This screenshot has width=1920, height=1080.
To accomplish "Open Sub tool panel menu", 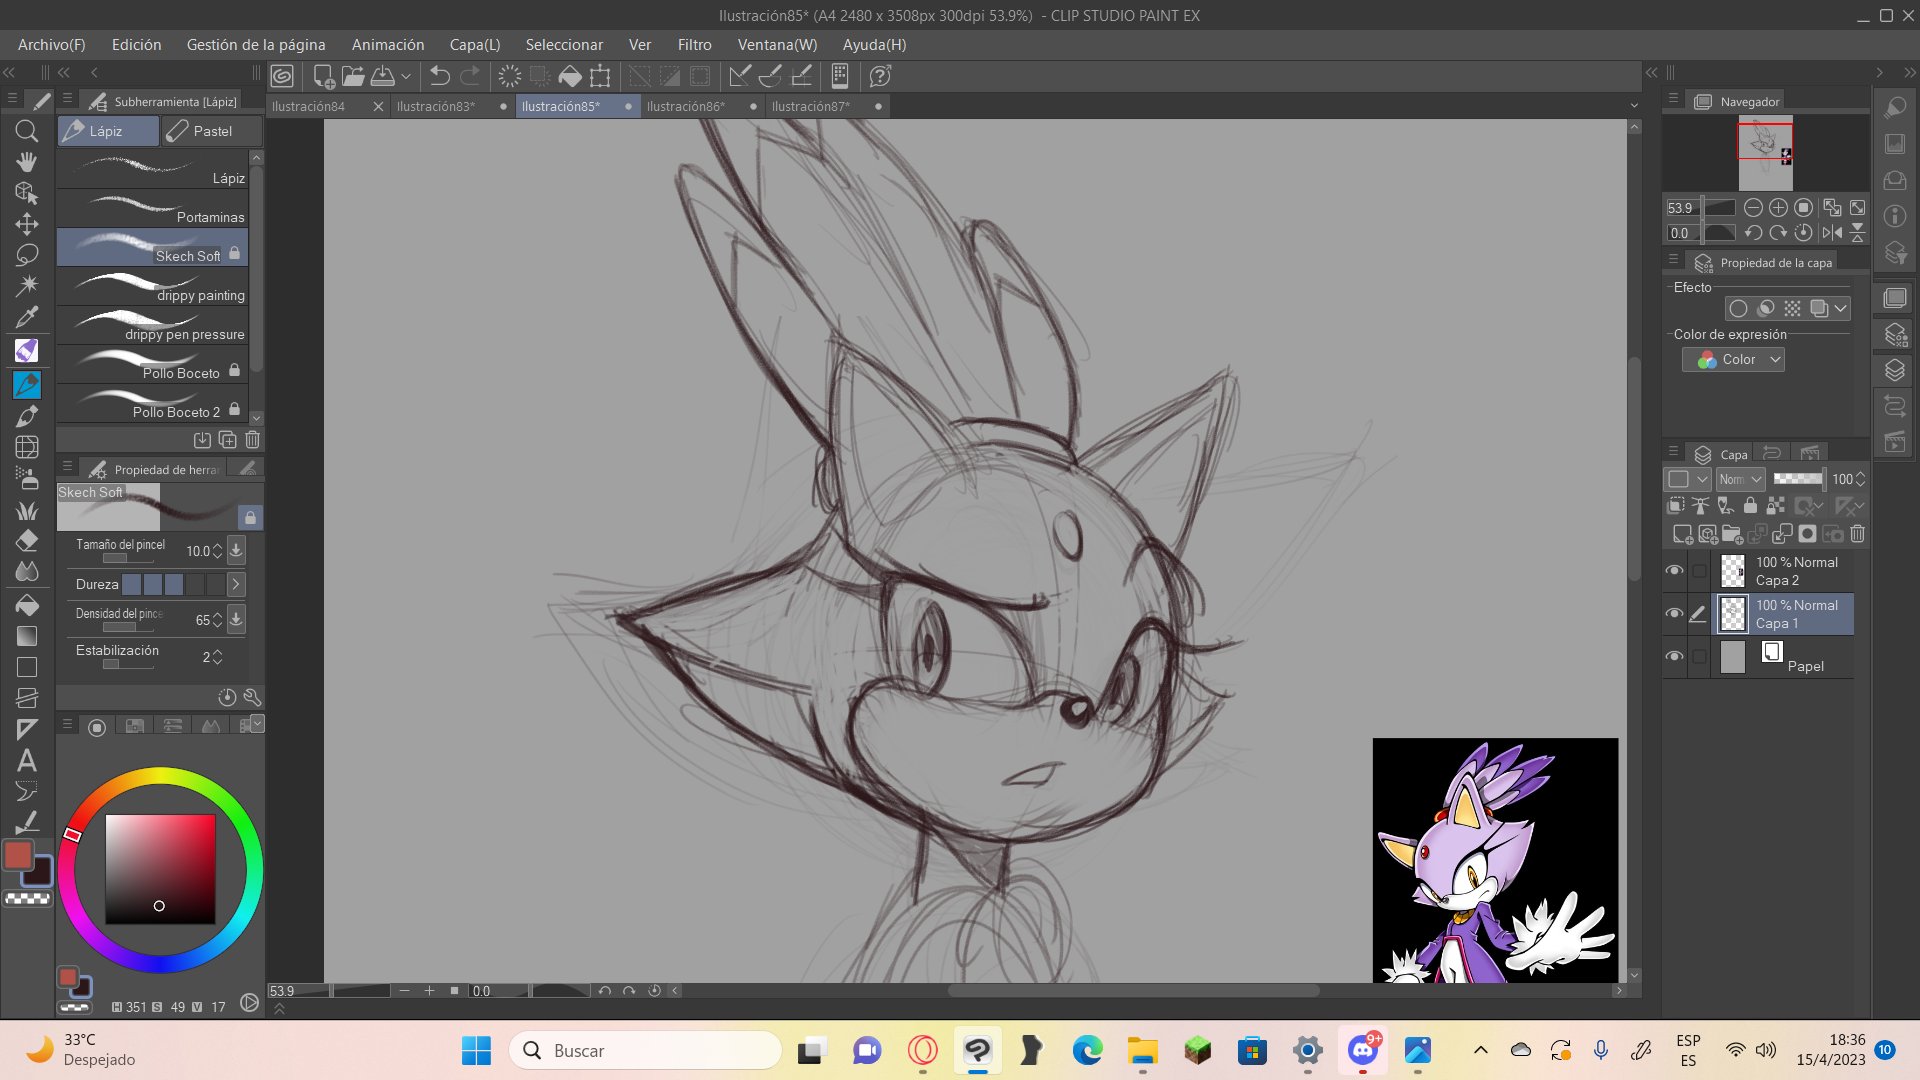I will click(x=66, y=99).
